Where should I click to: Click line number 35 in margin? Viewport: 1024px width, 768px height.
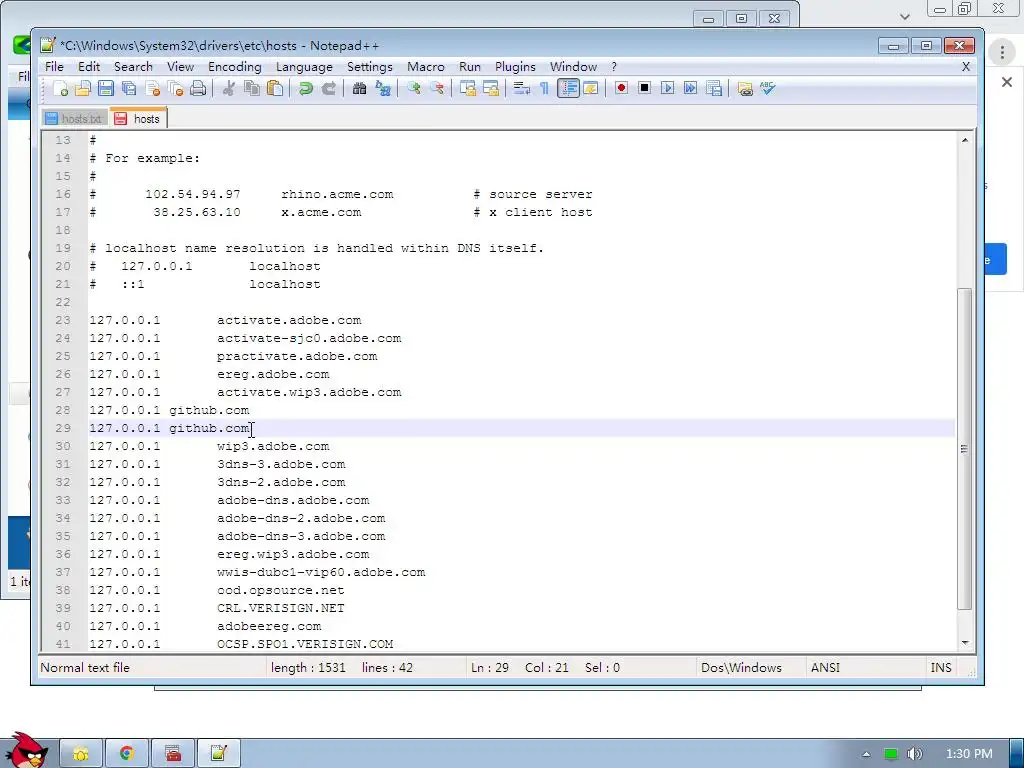coord(63,536)
